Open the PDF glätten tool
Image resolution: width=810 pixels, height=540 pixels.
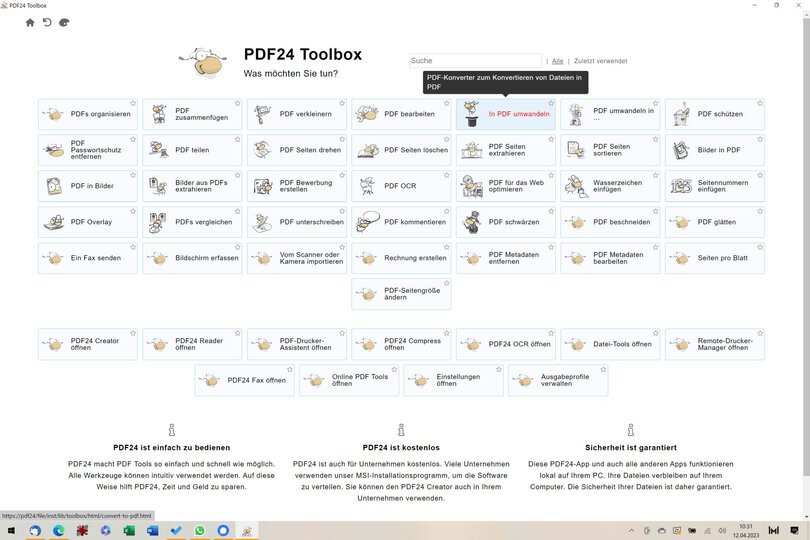click(714, 222)
